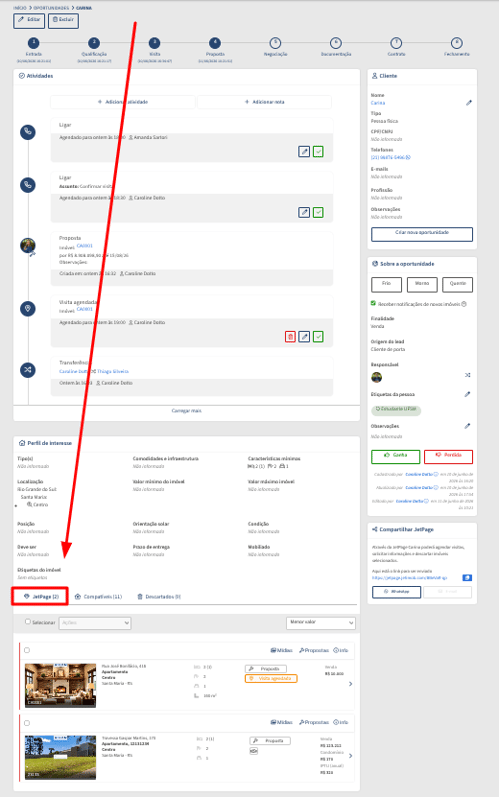Check the Selecionar all checkbox
The height and width of the screenshot is (797, 499).
point(28,622)
